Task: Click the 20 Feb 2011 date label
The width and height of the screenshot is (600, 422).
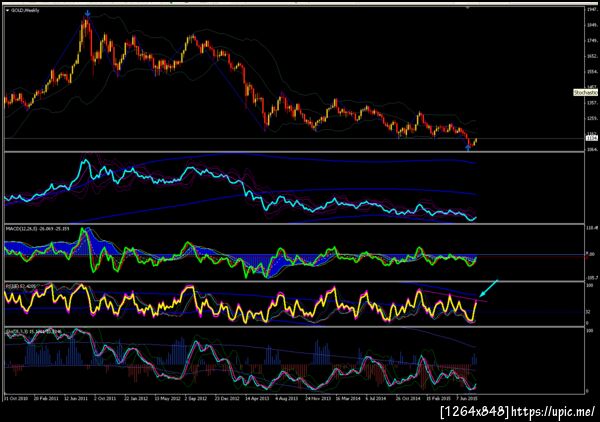Action: (46, 398)
